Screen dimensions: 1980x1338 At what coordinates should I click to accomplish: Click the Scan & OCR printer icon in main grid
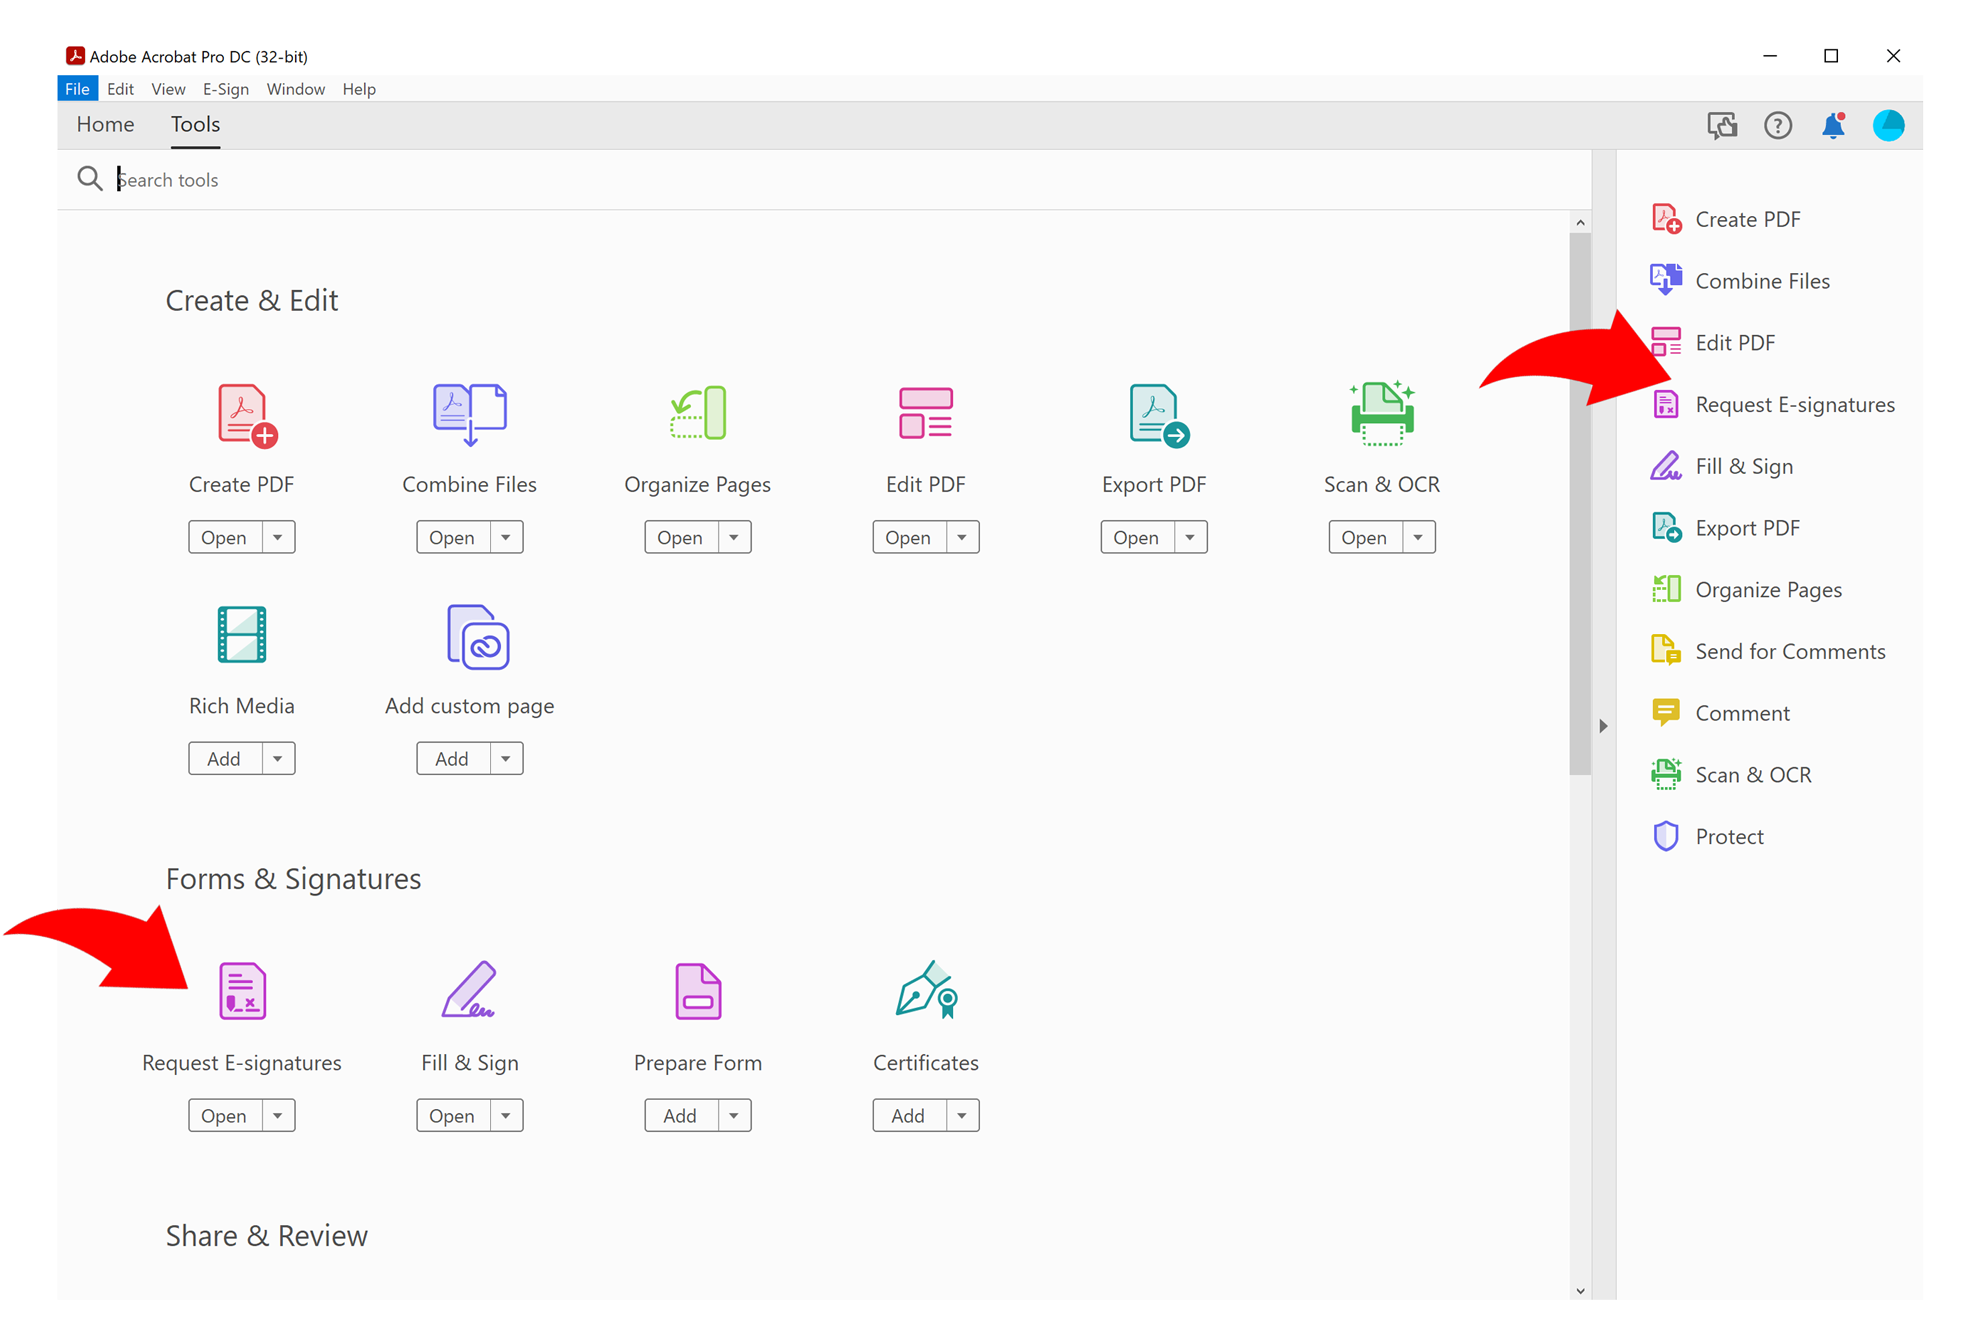coord(1382,413)
